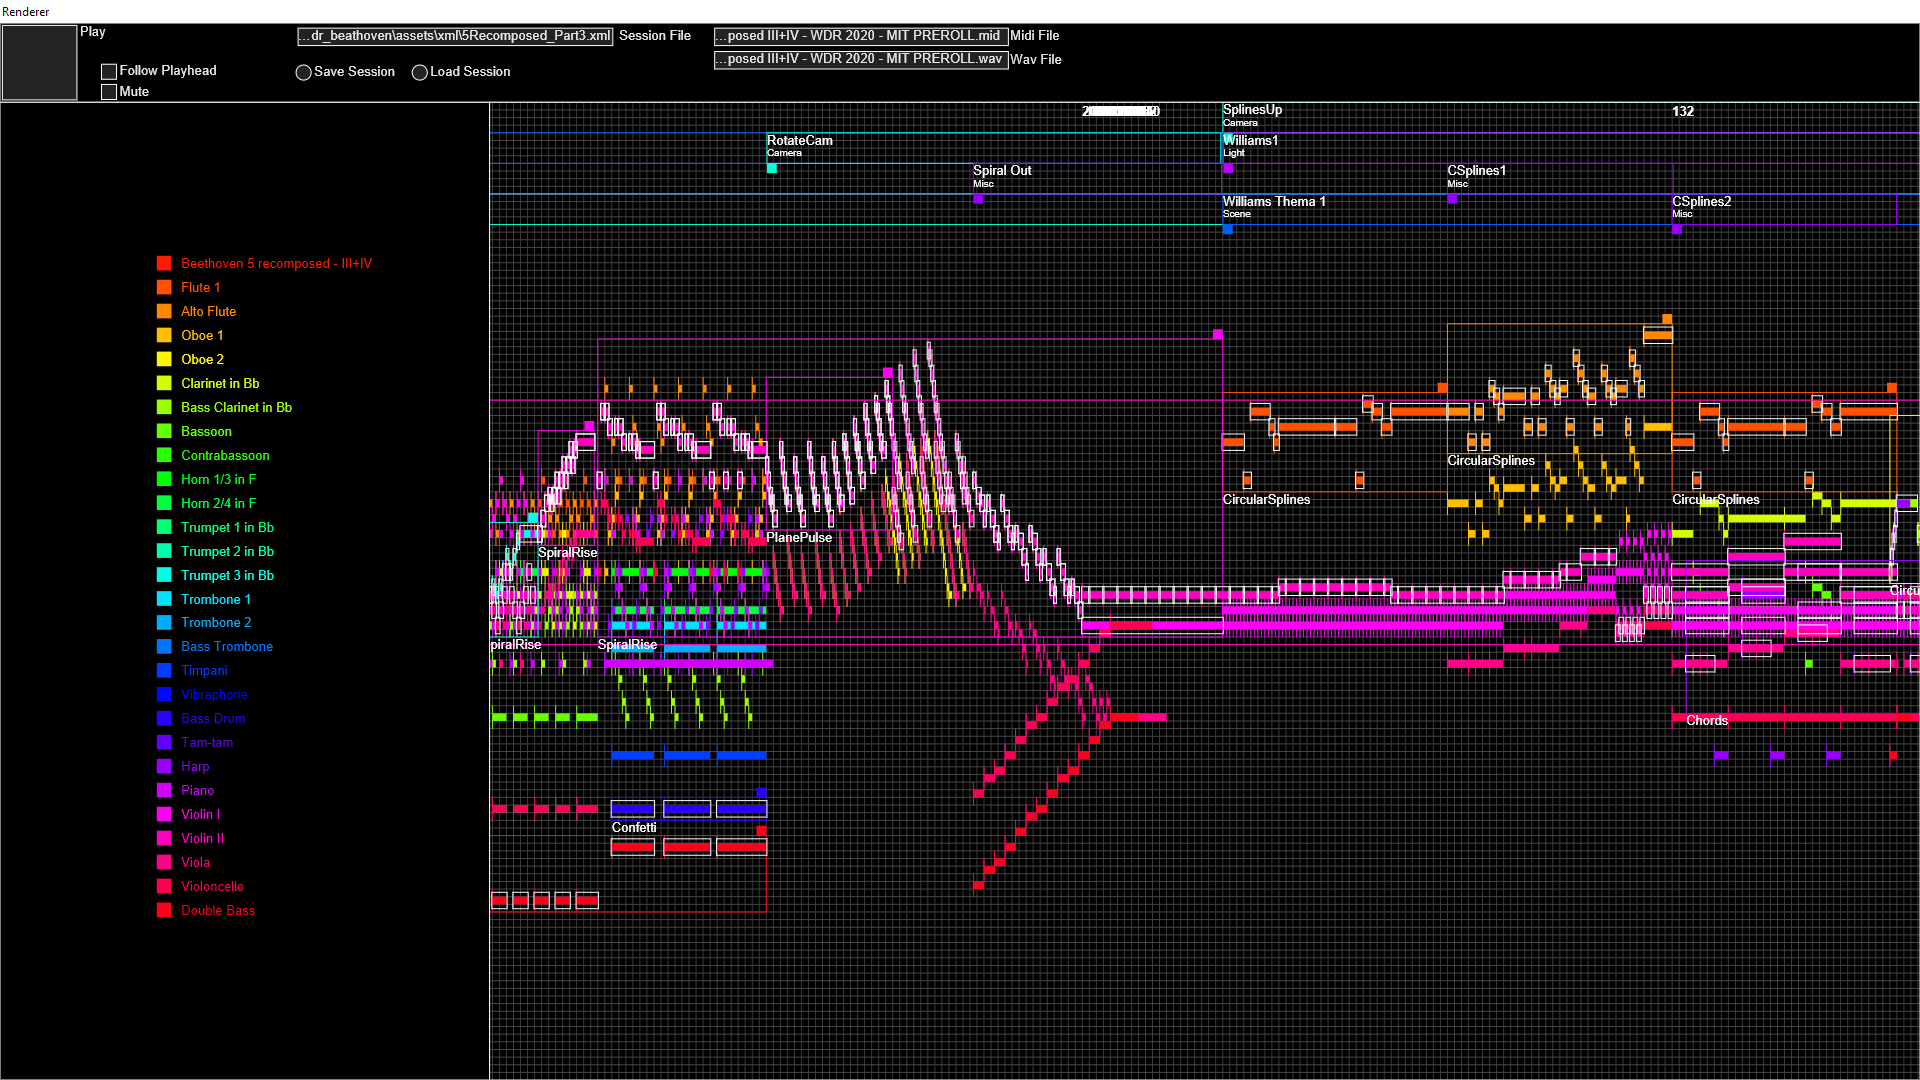This screenshot has width=1920, height=1080.
Task: Select the Violoncello track label
Action: [212, 886]
